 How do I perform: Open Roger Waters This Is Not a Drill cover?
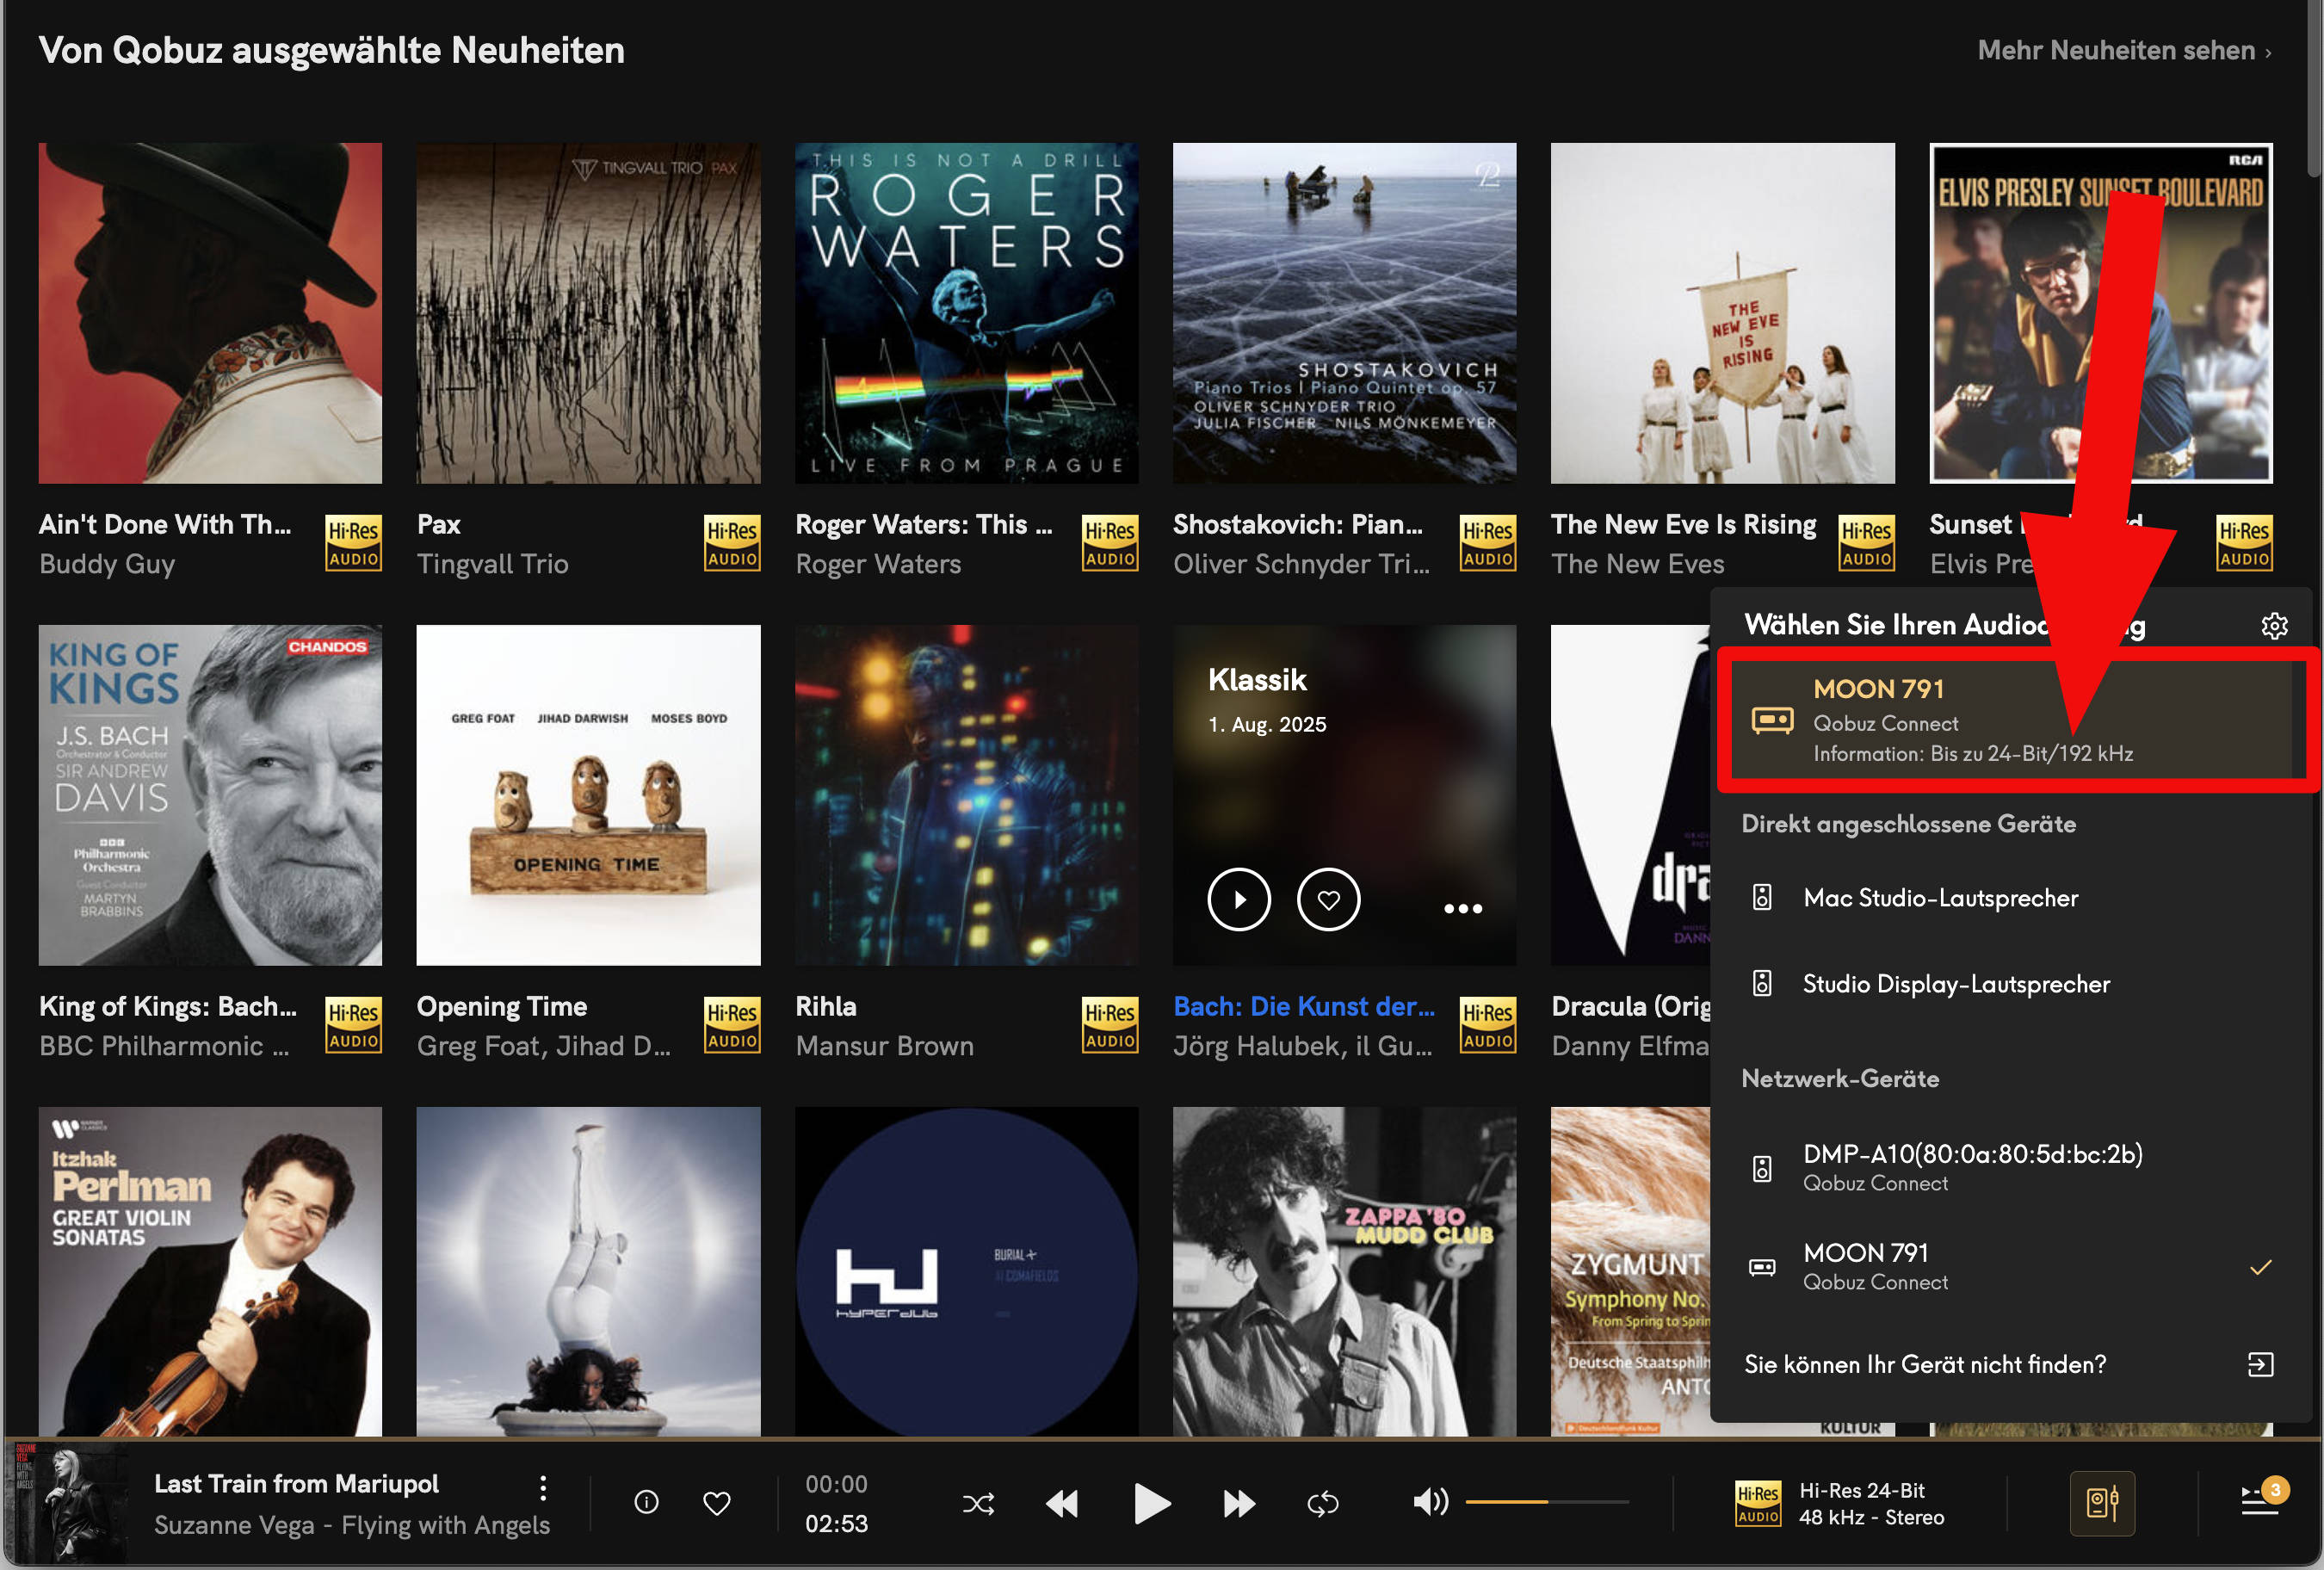pyautogui.click(x=966, y=313)
